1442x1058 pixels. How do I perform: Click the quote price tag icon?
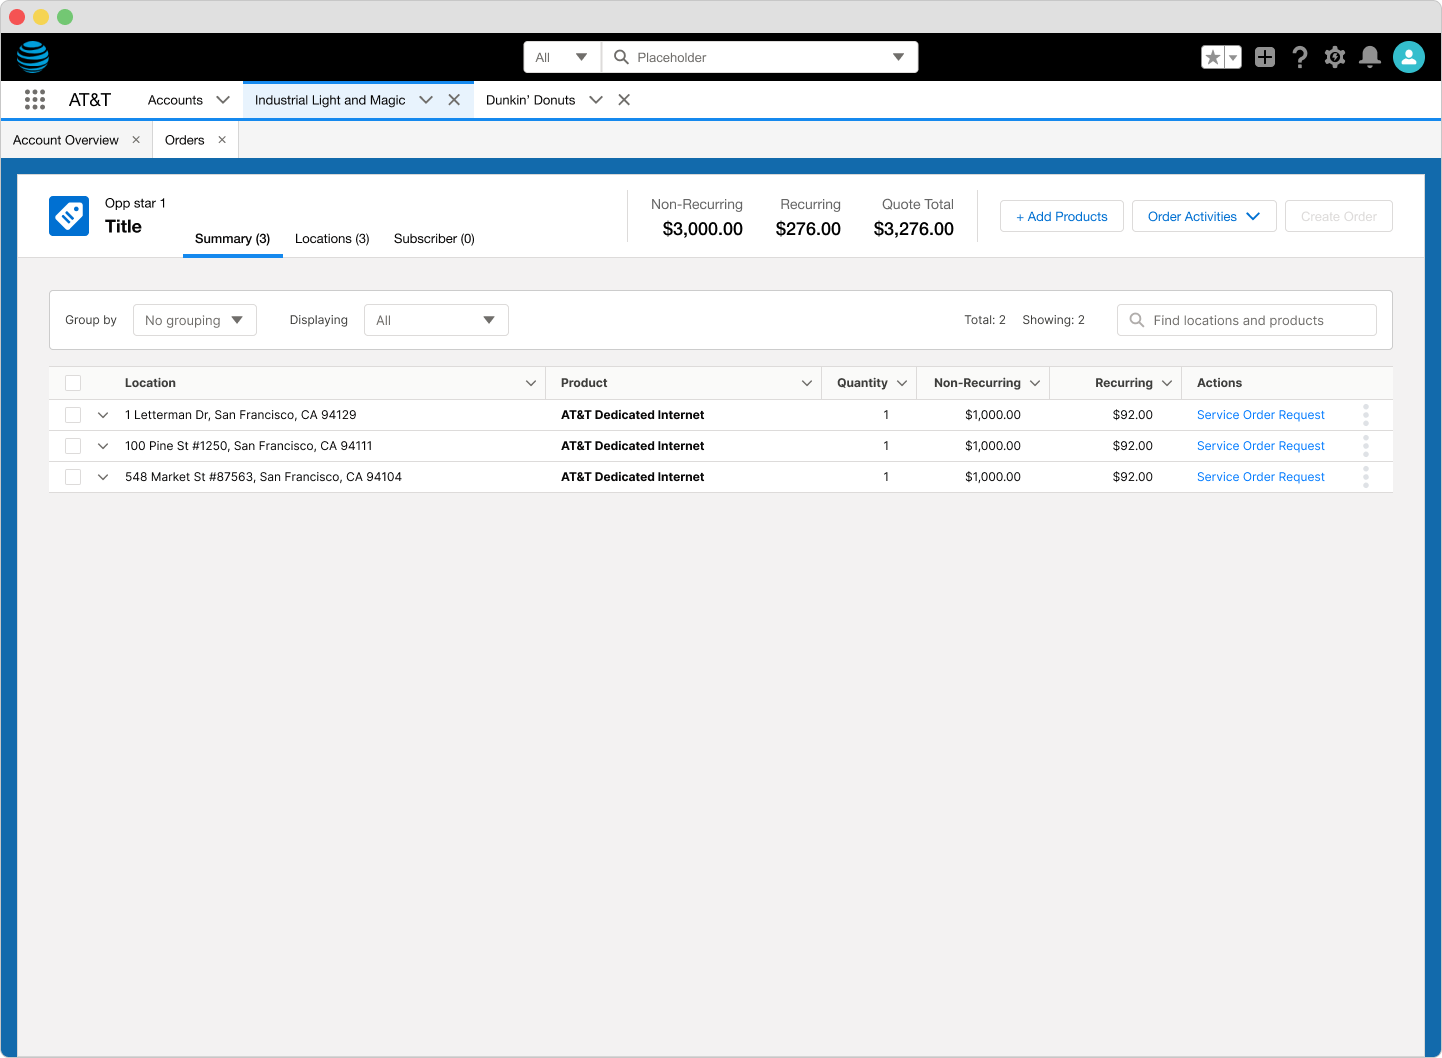[x=69, y=216]
